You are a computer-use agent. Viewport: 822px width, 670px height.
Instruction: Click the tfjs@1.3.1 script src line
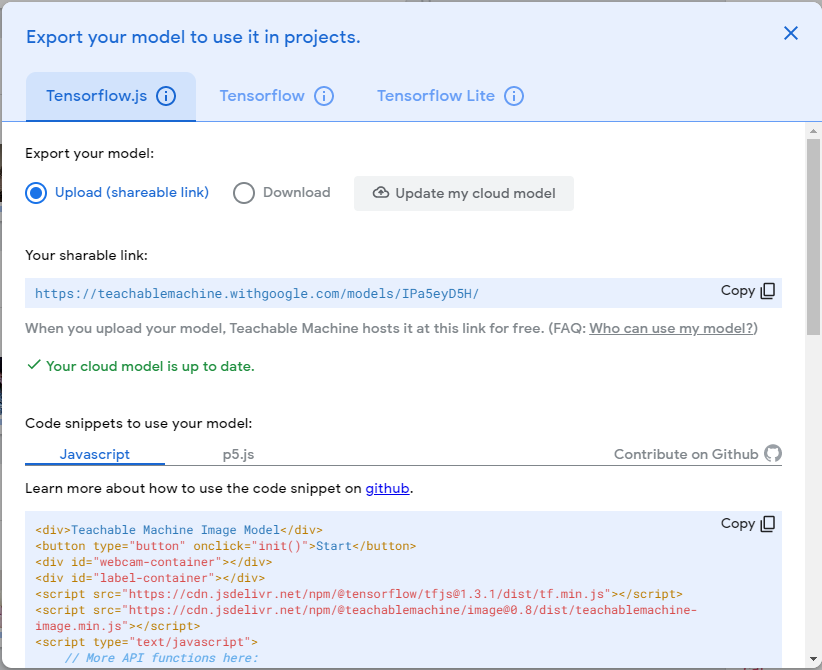[x=359, y=595]
